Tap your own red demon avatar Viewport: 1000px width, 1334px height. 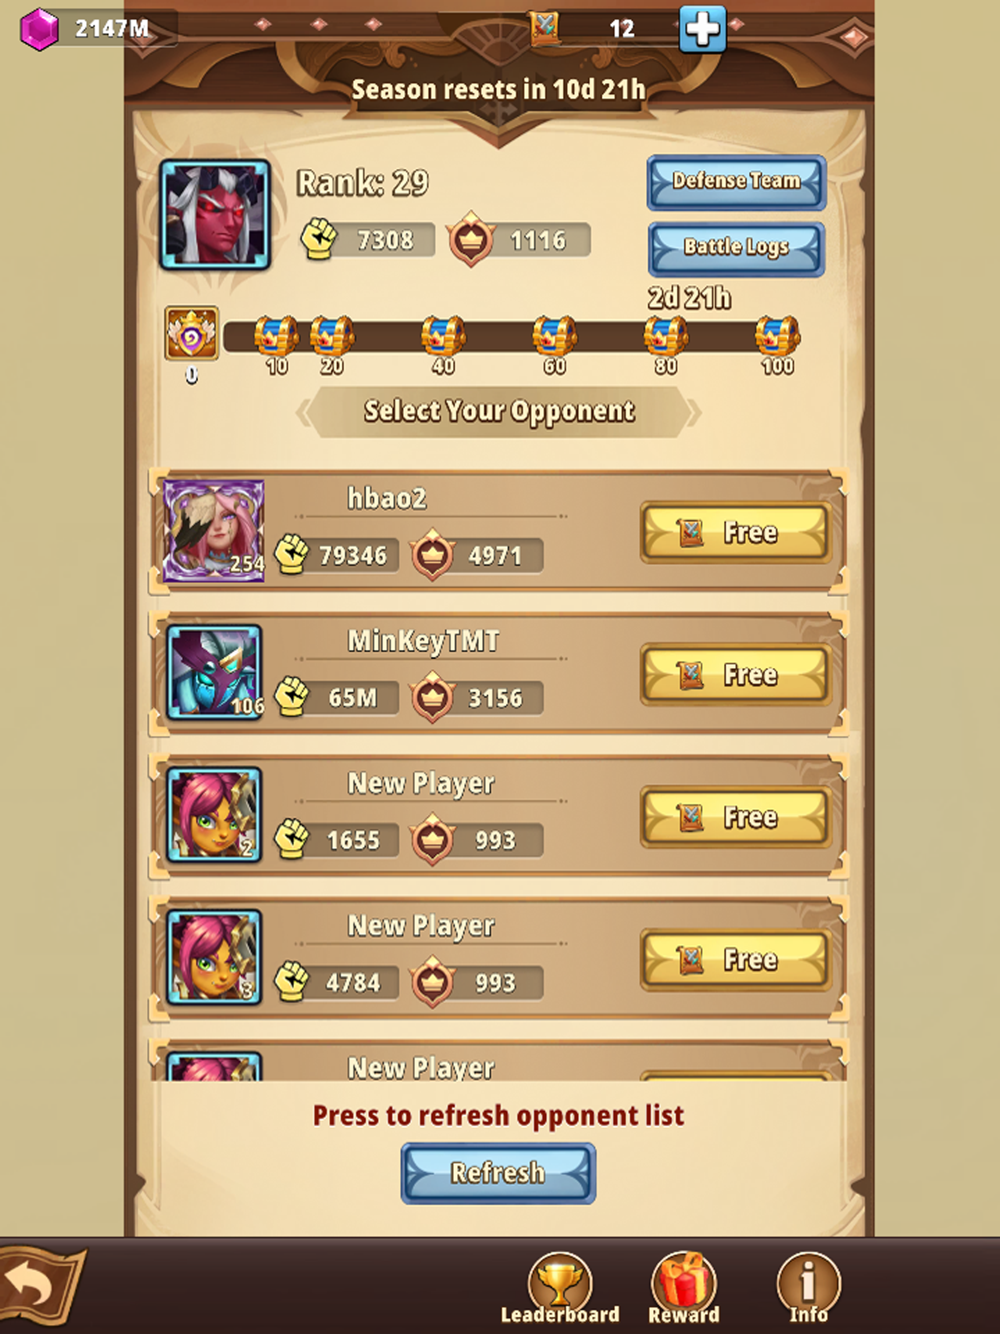pos(215,215)
